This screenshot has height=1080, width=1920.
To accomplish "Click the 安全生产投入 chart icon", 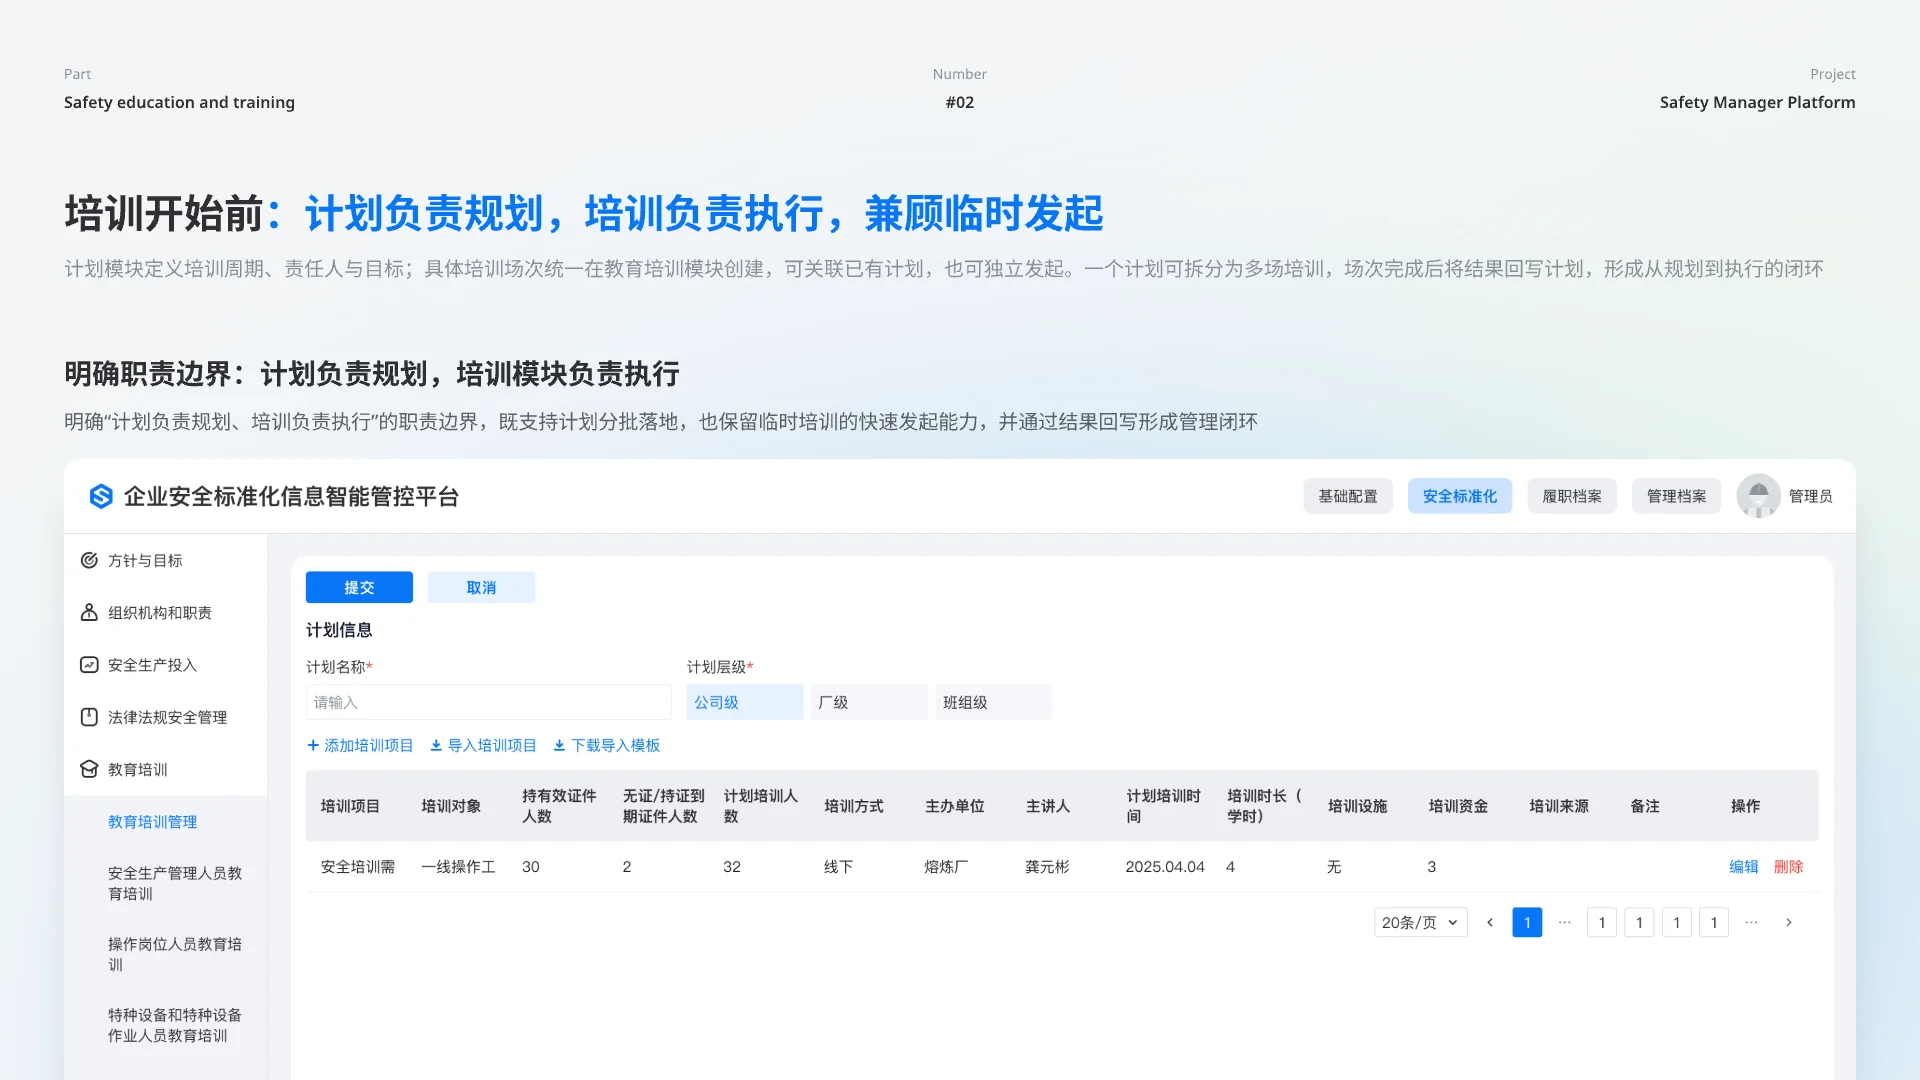I will pyautogui.click(x=89, y=664).
